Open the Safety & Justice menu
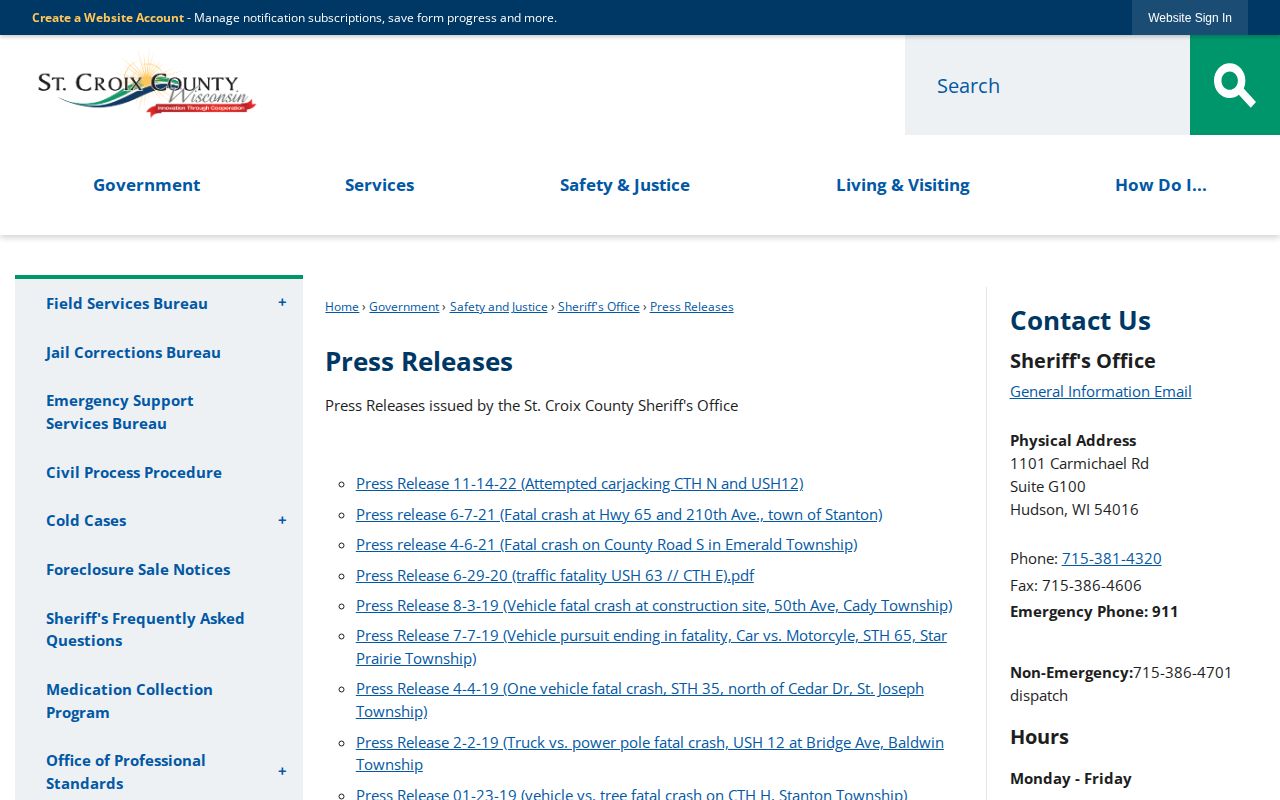 625,185
